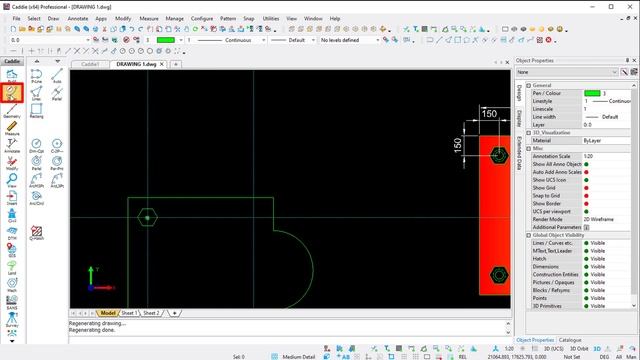Click the REL status bar button
The width and height of the screenshot is (640, 360).
(462, 357)
